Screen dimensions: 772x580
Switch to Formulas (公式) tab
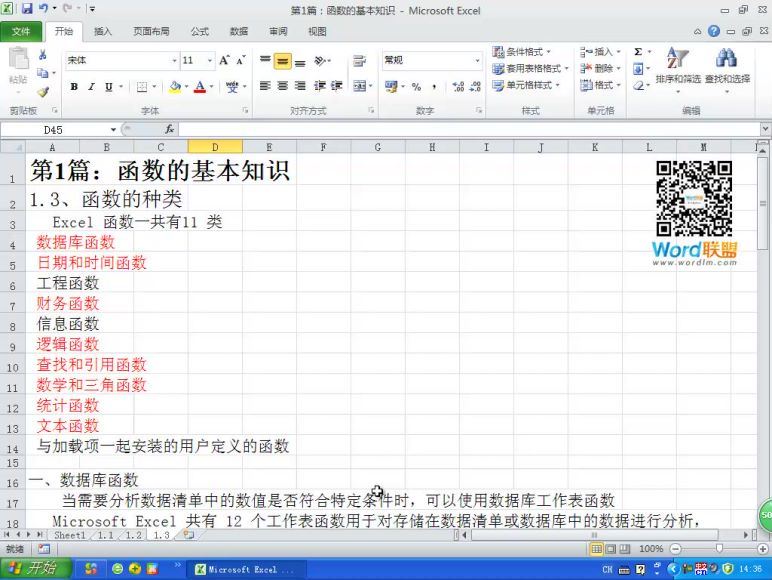[x=199, y=32]
